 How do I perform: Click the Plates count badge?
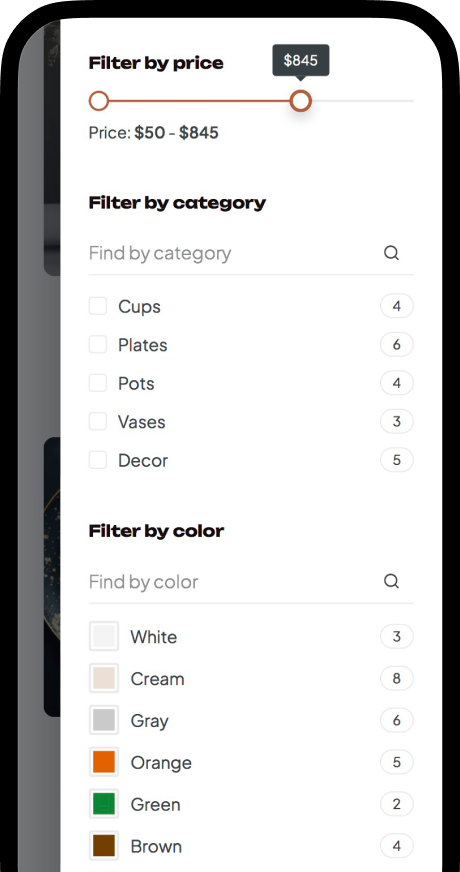coord(397,344)
